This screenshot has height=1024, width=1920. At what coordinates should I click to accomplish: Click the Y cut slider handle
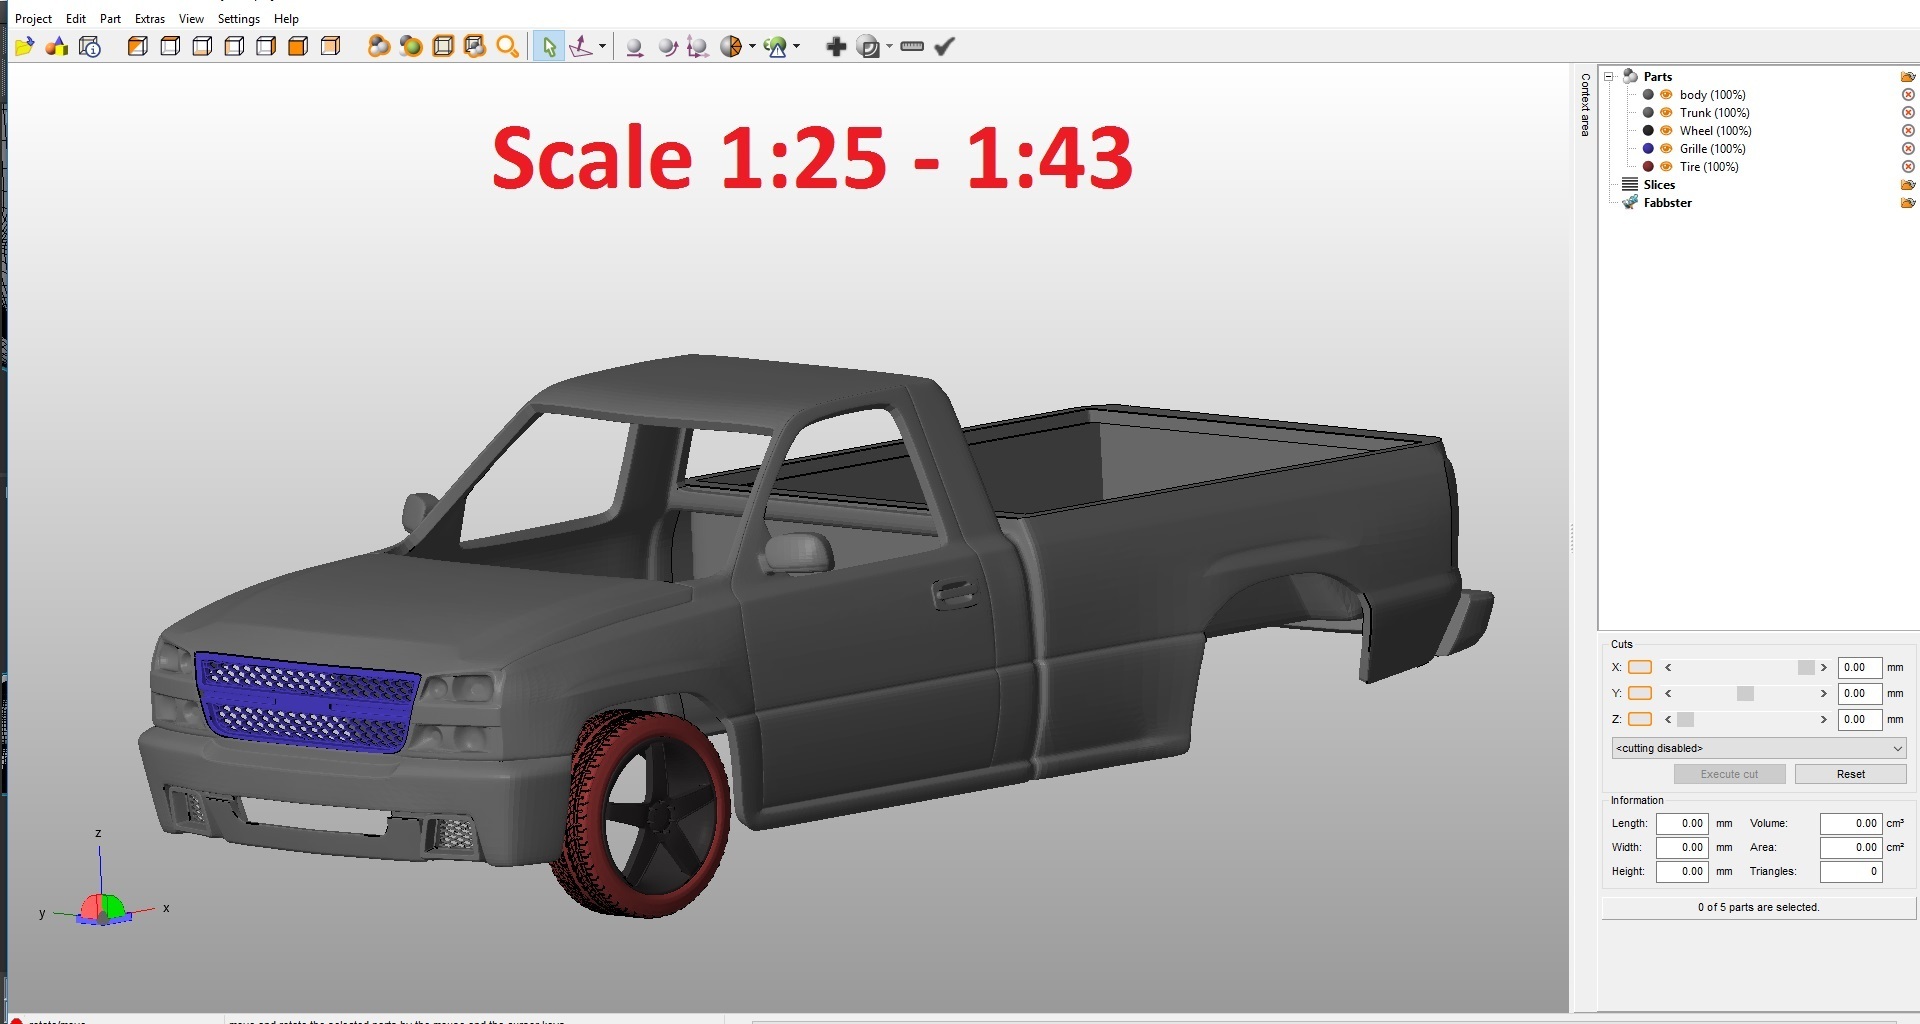point(1745,693)
